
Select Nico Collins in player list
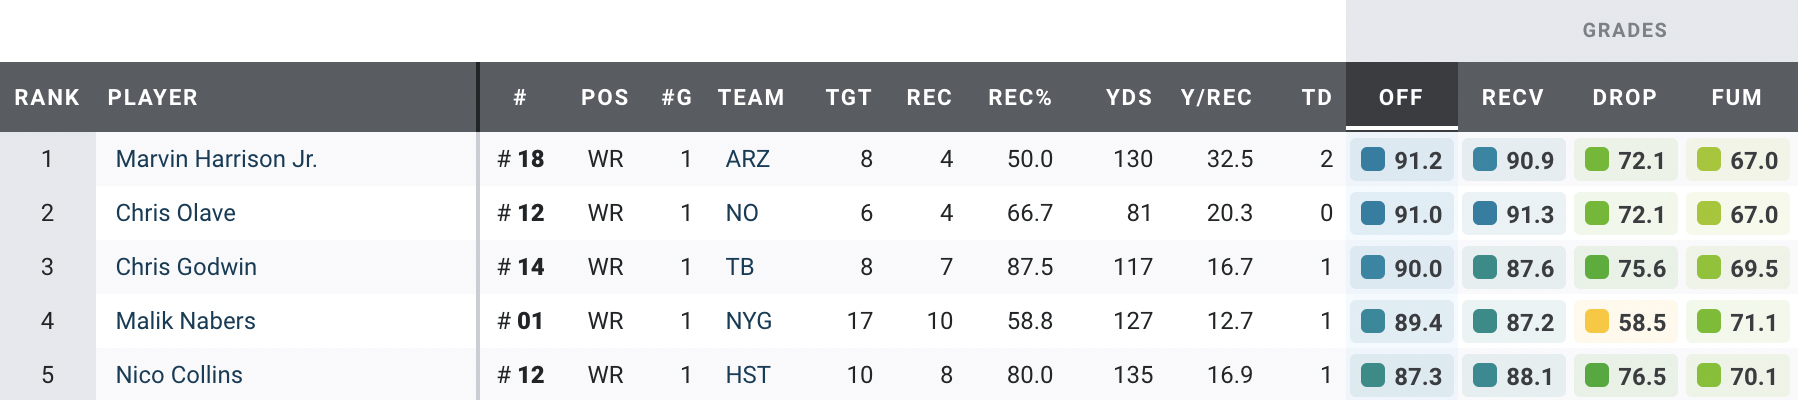(179, 375)
